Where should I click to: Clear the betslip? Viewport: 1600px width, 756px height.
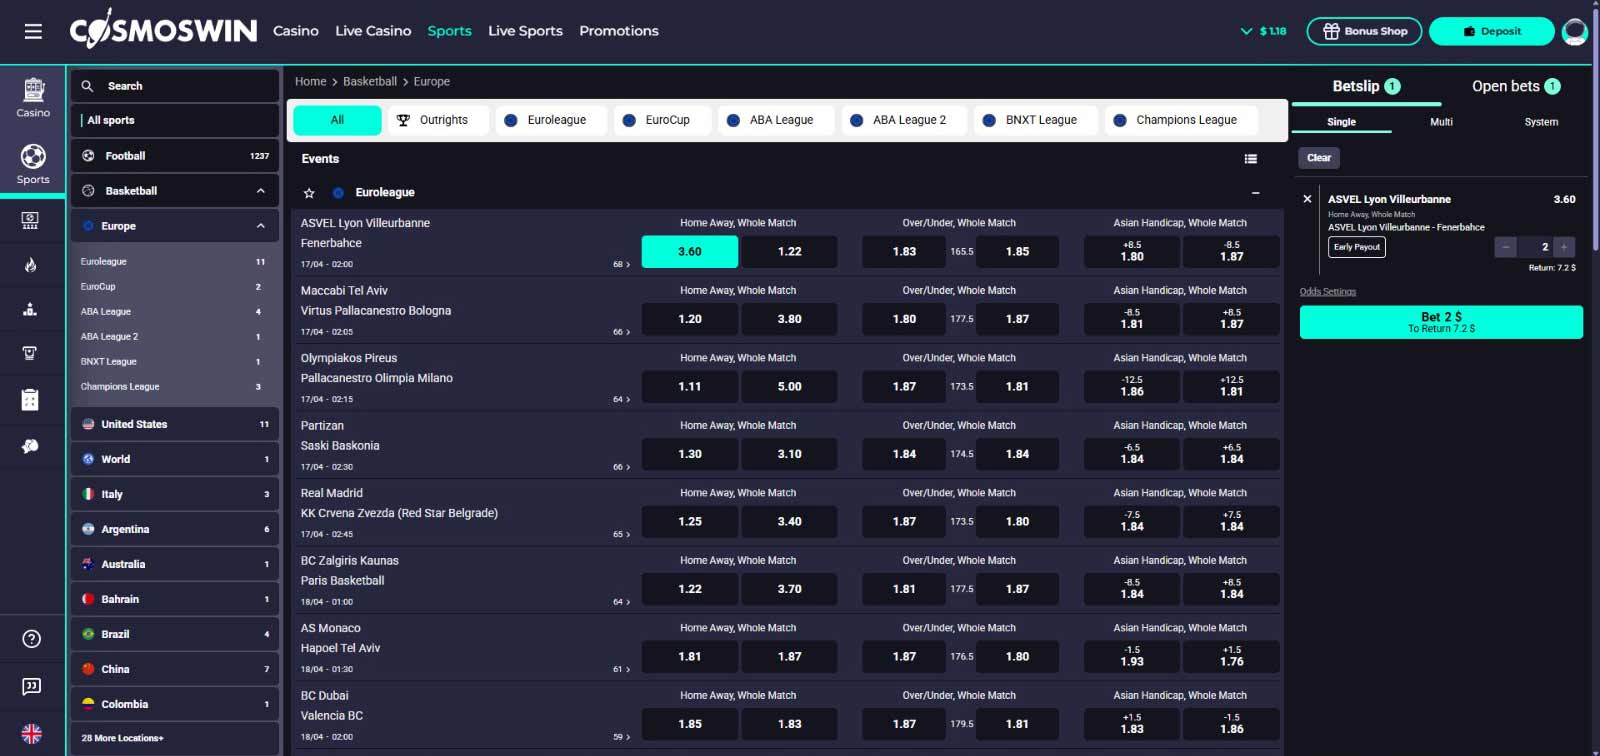[x=1319, y=158]
